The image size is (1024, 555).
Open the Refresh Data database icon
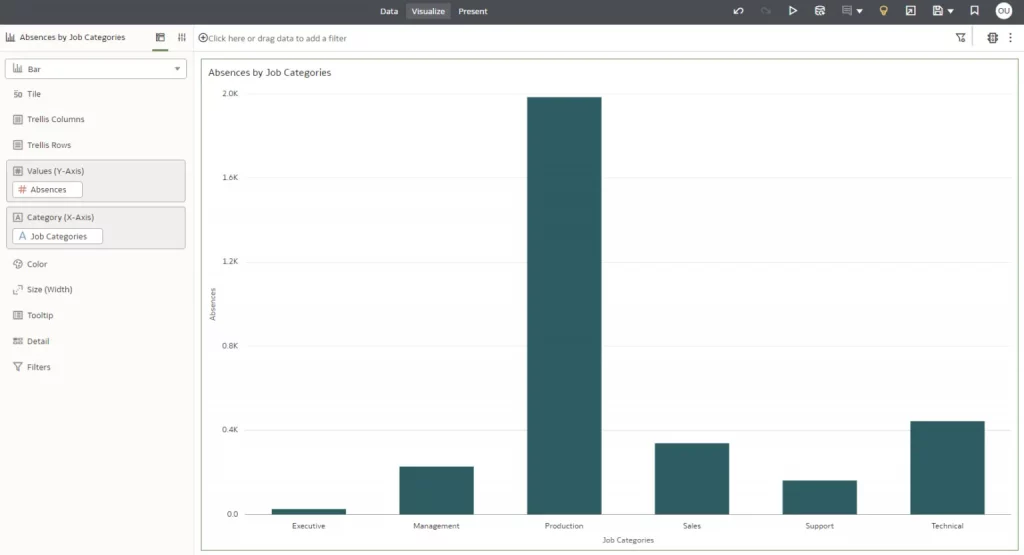[x=820, y=11]
